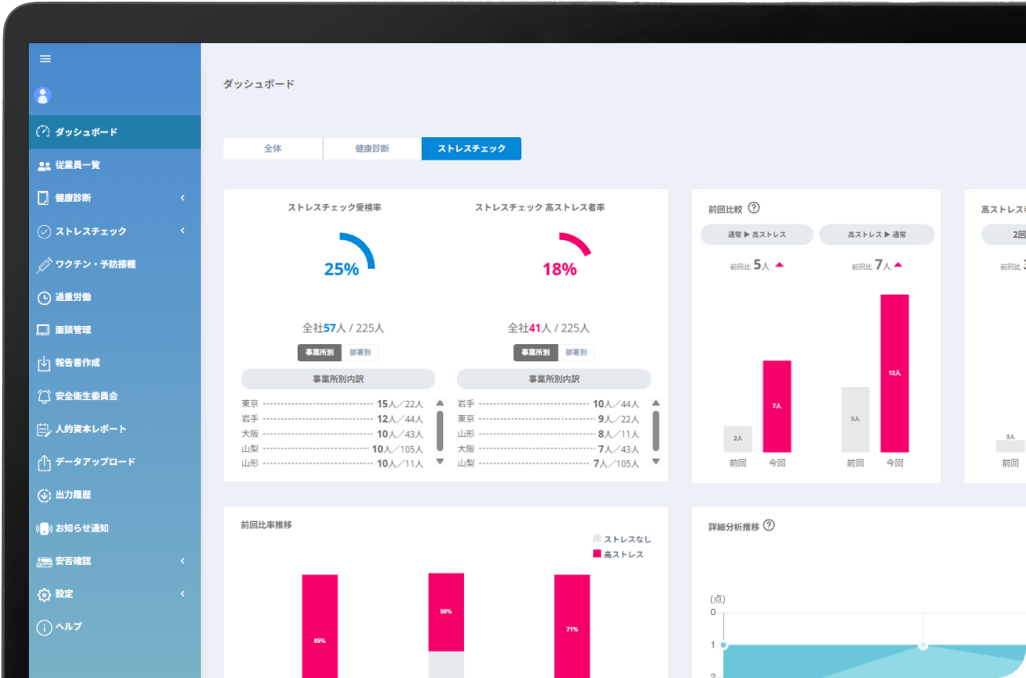The height and width of the screenshot is (678, 1026).
Task: Switch to the 全体 tab
Action: [273, 149]
